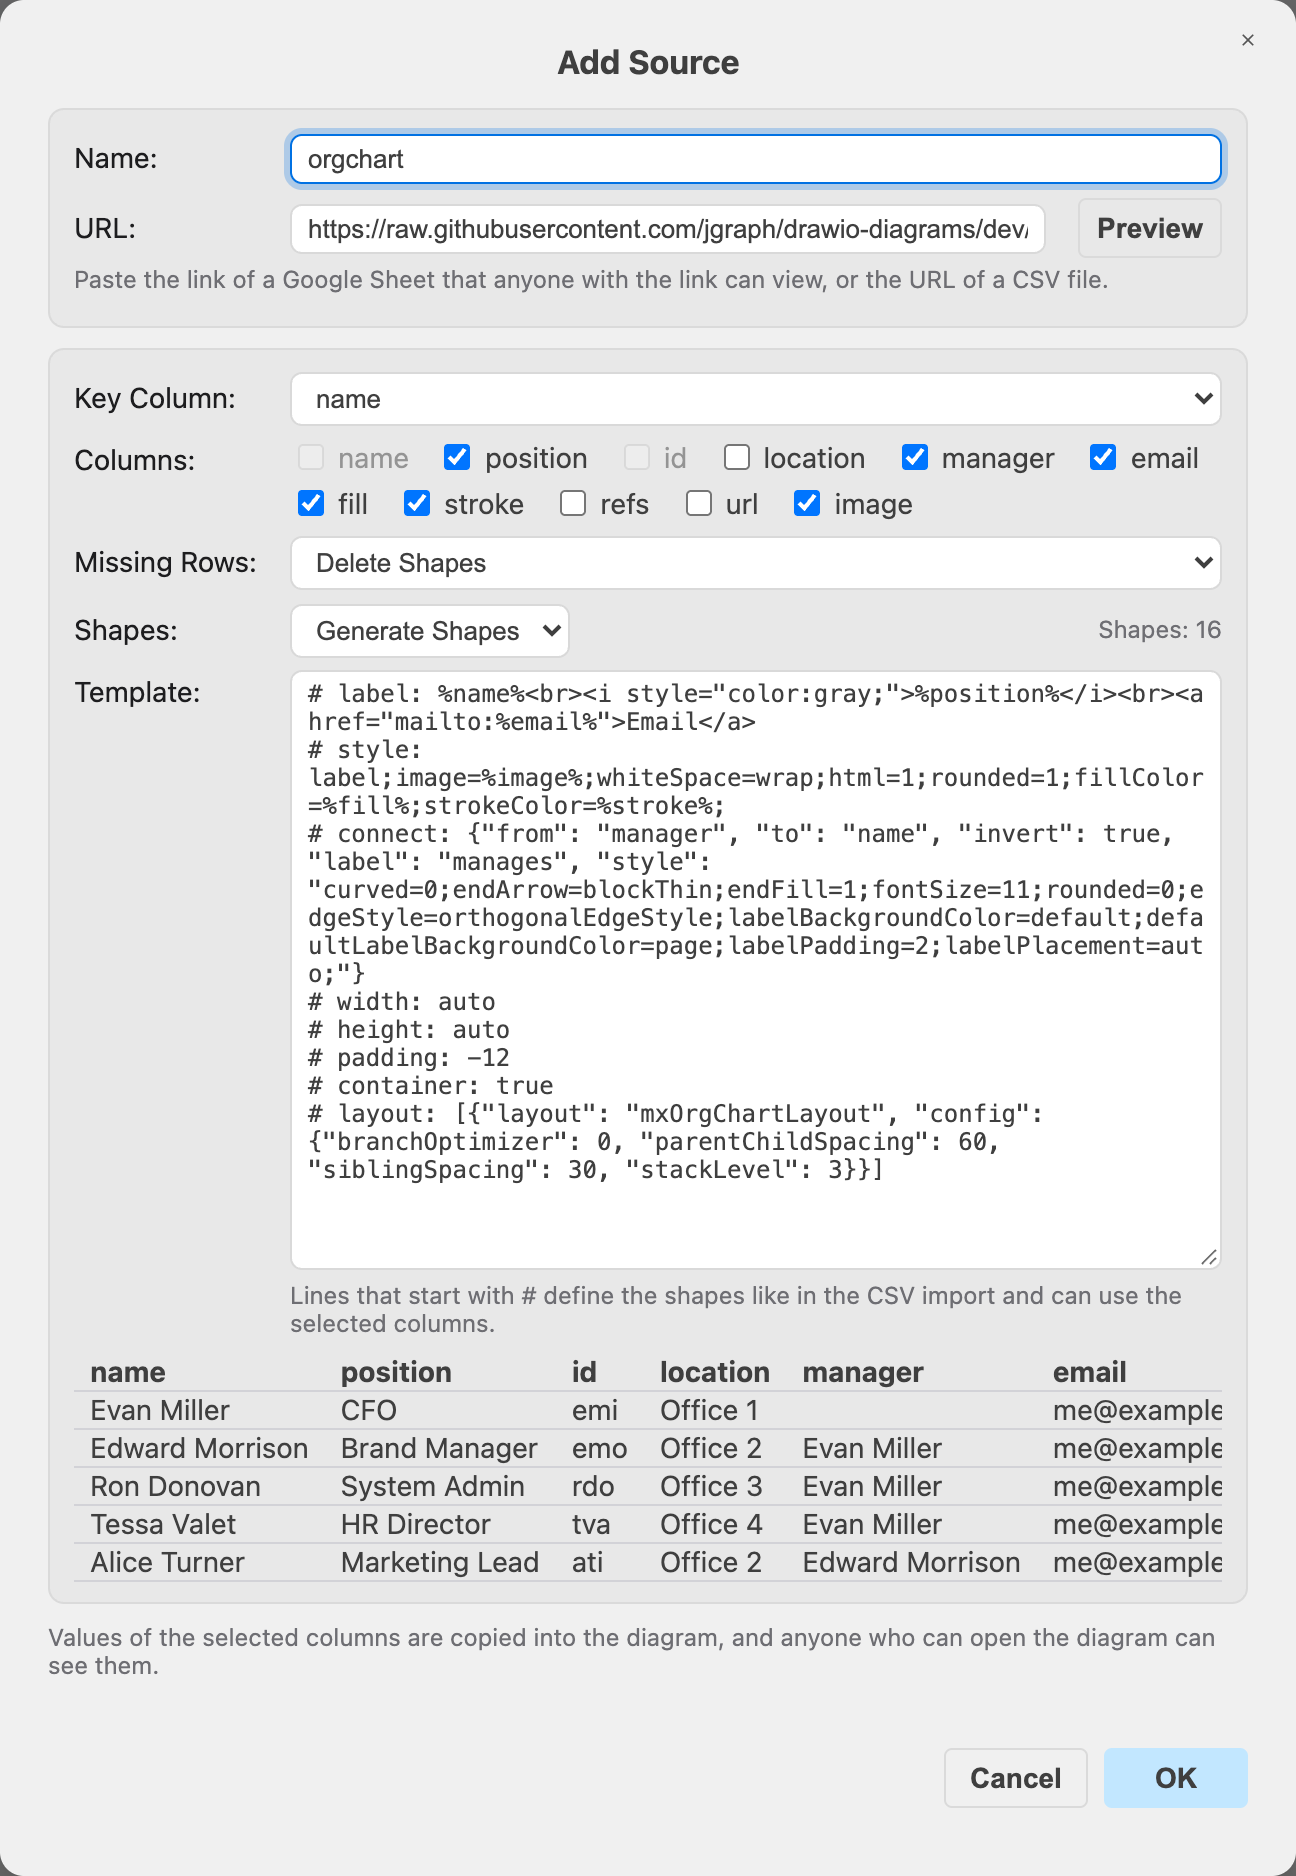
Task: Click the Name input field
Action: 755,160
